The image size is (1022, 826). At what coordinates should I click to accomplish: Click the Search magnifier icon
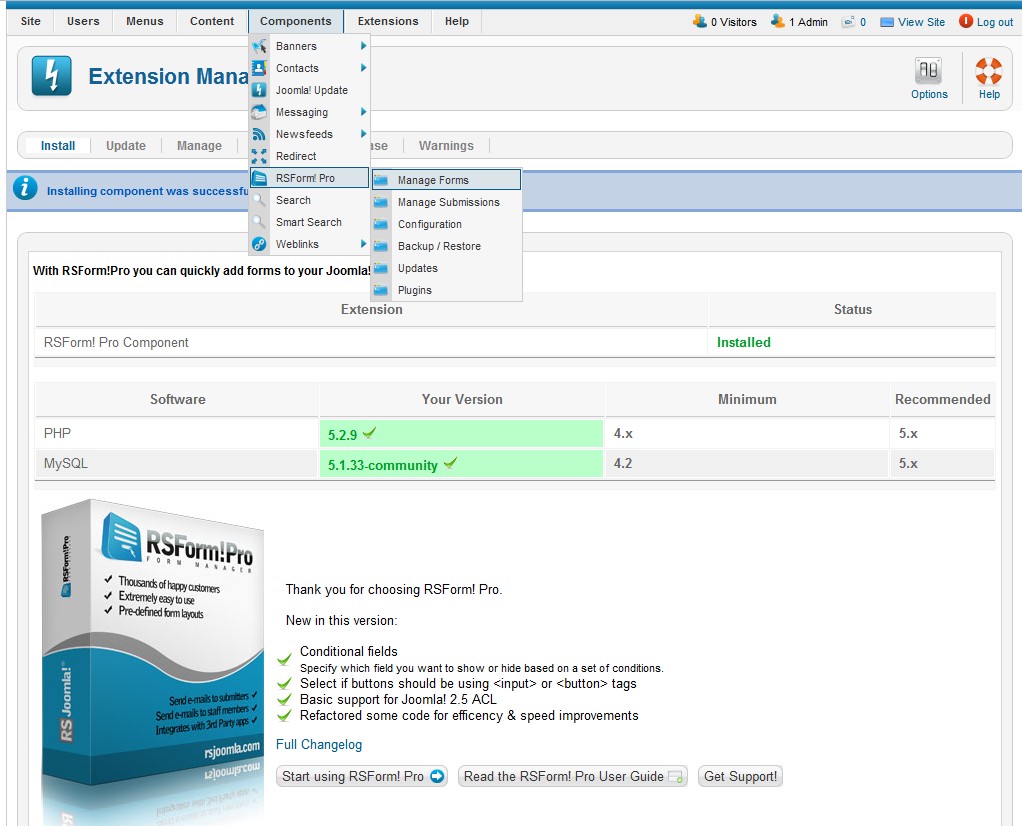pyautogui.click(x=259, y=200)
